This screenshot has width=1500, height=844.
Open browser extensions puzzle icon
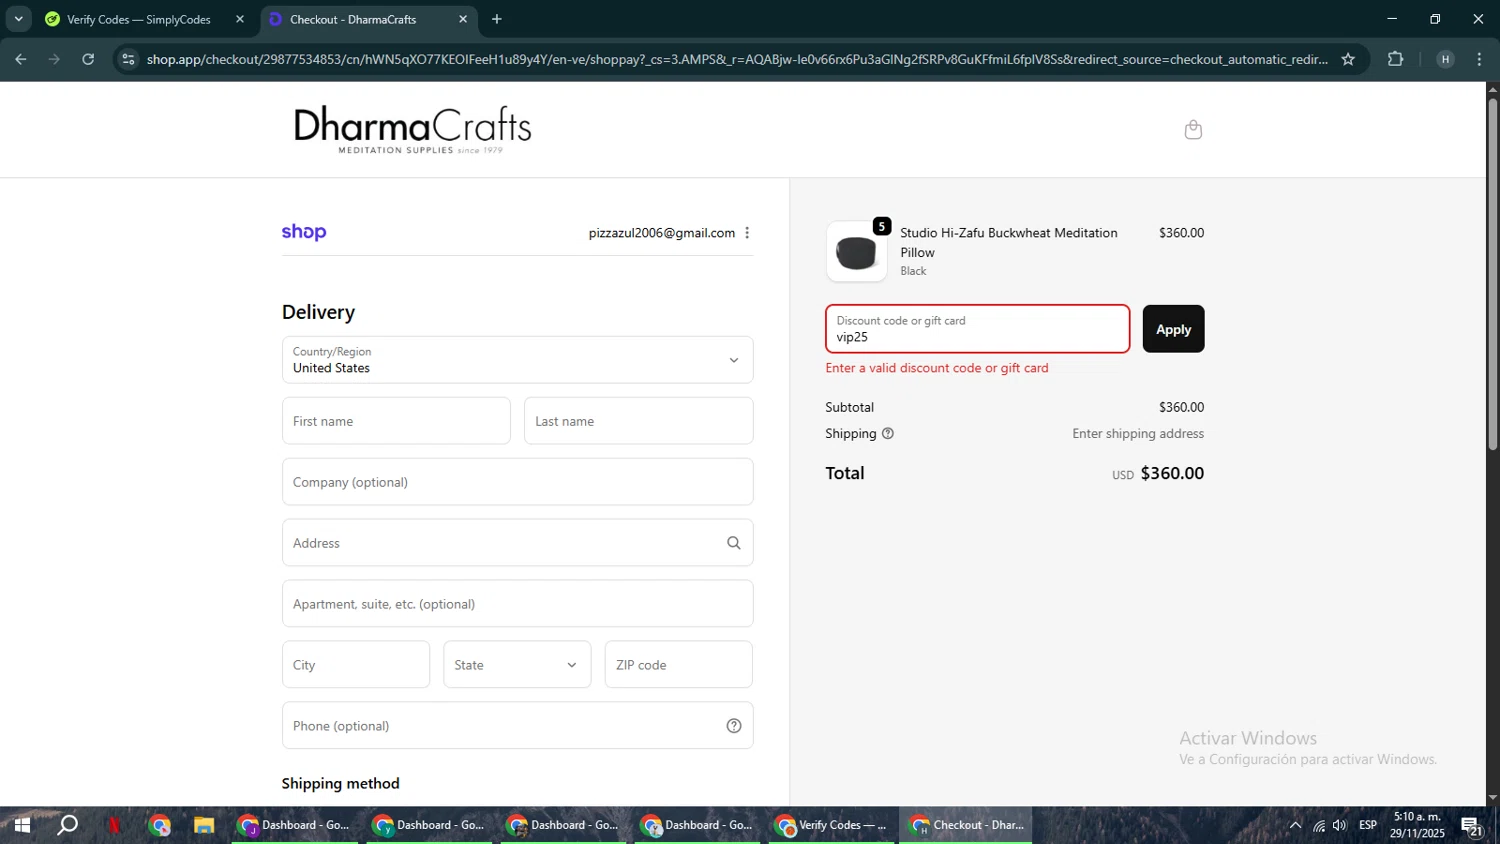(1396, 59)
